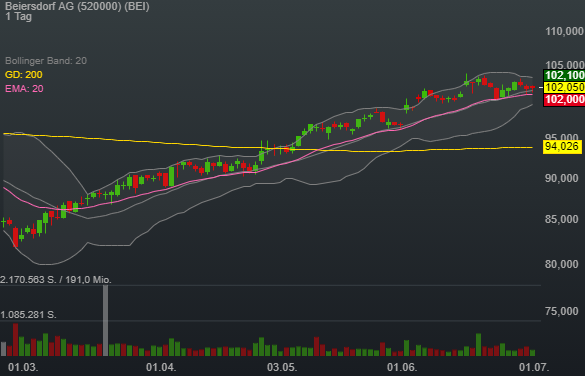Click the 01.04. date axis label

coord(161,367)
